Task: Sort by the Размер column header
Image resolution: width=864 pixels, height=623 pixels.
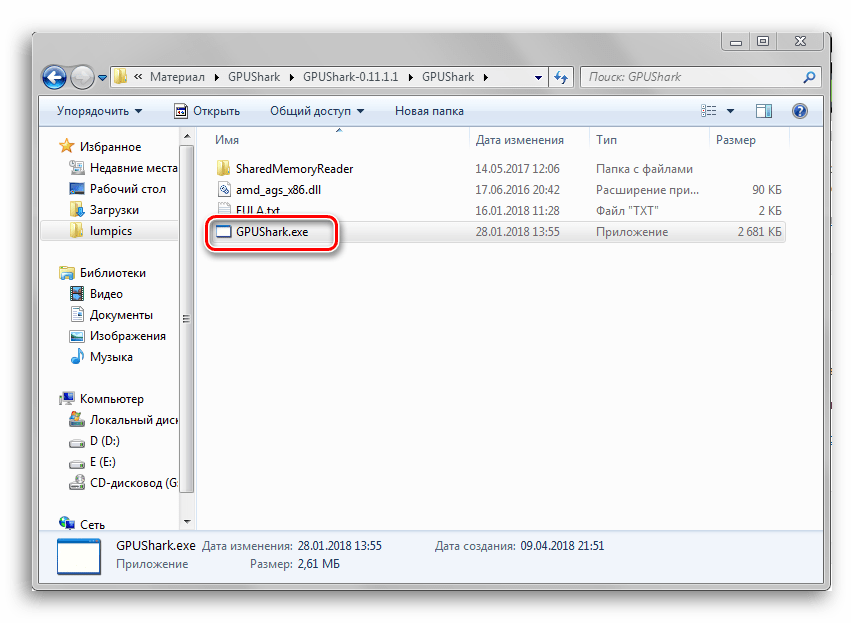Action: pyautogui.click(x=749, y=140)
